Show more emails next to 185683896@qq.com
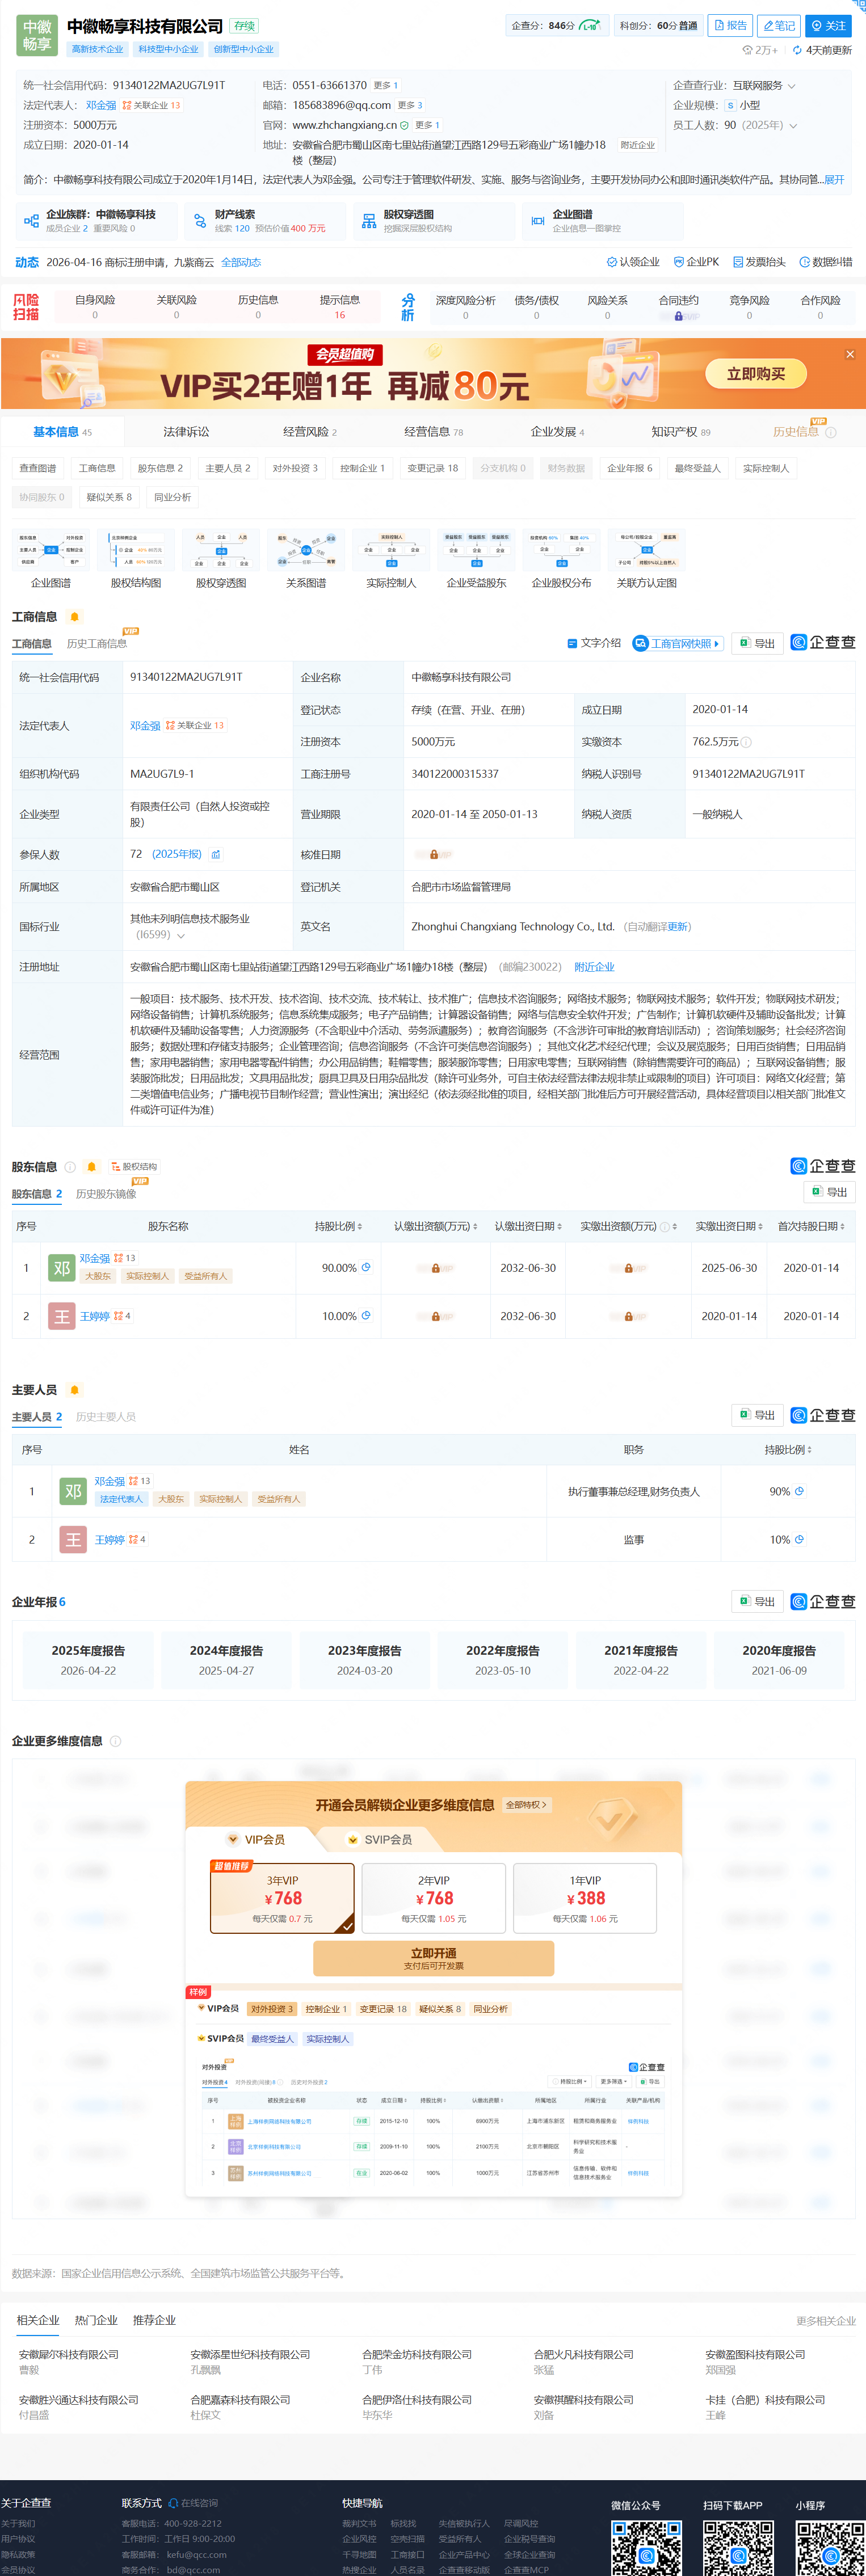Screen dimensions: 866x2576 coord(410,106)
